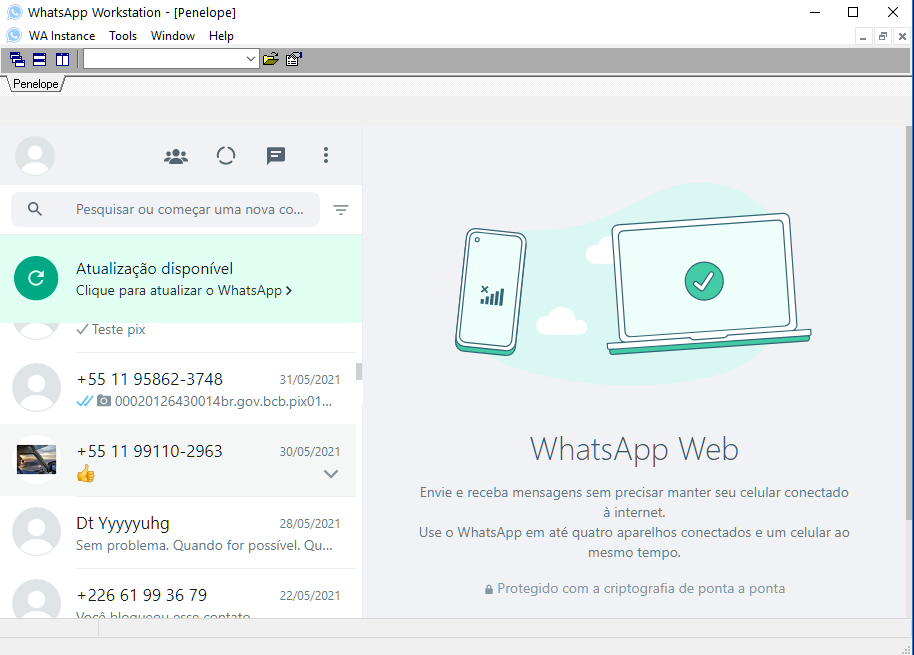914x655 pixels.
Task: Open the Communities icon
Action: 176,156
